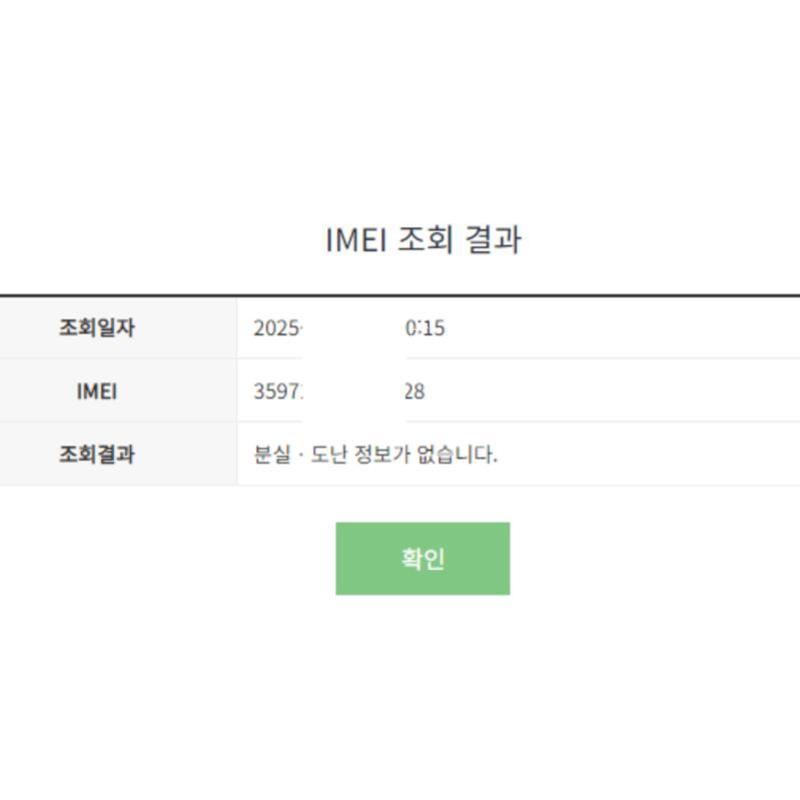Click the word '분실' in the result

tap(272, 455)
